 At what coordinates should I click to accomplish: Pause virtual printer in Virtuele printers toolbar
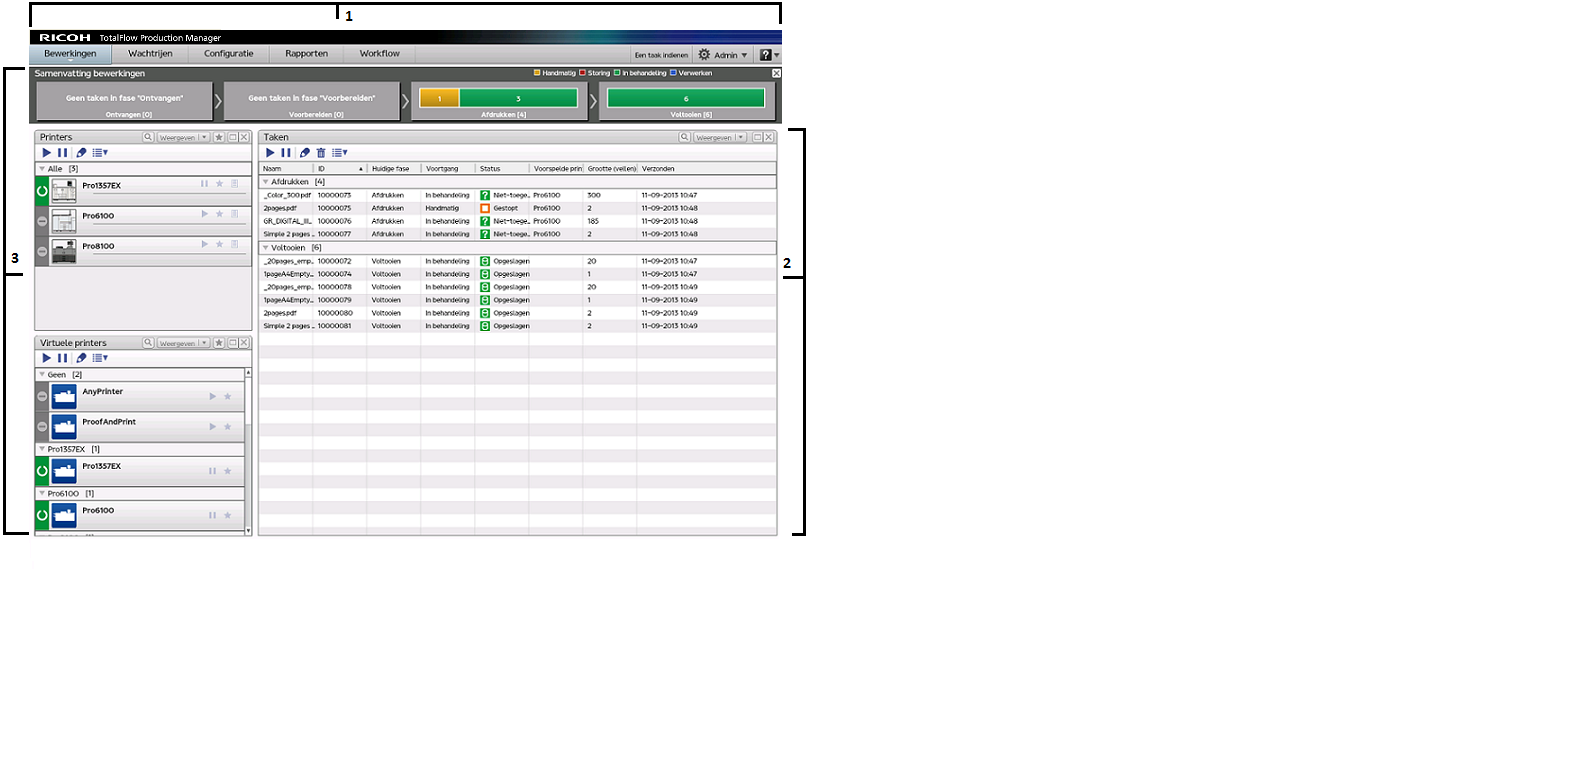[63, 358]
